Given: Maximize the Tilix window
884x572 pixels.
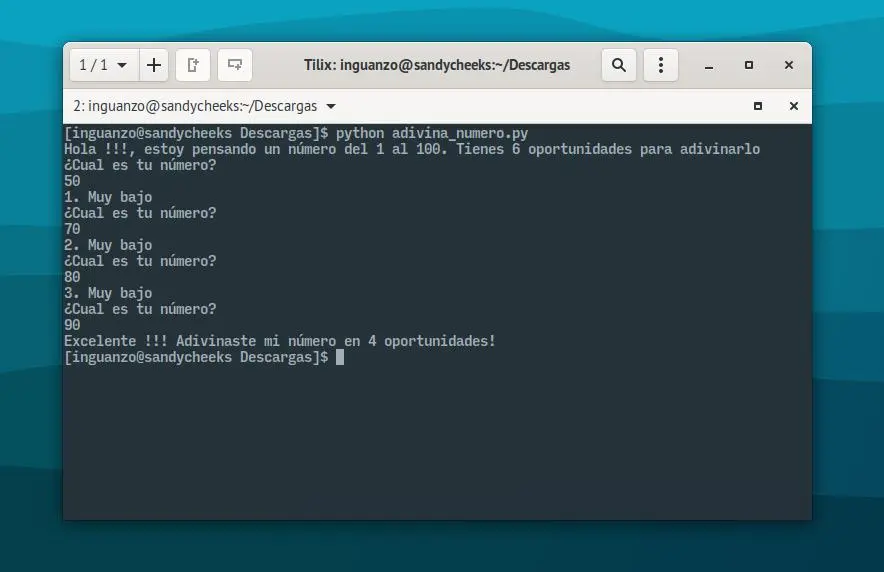Looking at the screenshot, I should tap(749, 65).
